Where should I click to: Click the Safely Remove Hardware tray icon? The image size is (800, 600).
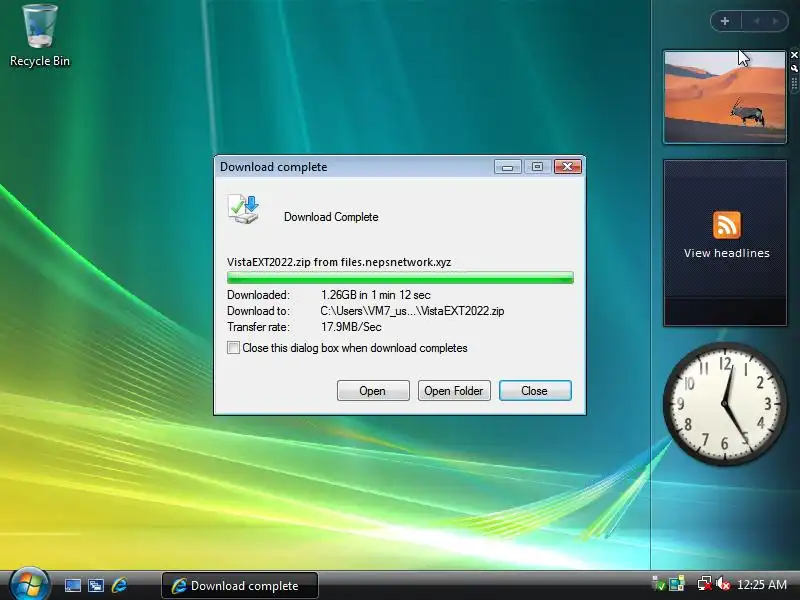(x=659, y=584)
